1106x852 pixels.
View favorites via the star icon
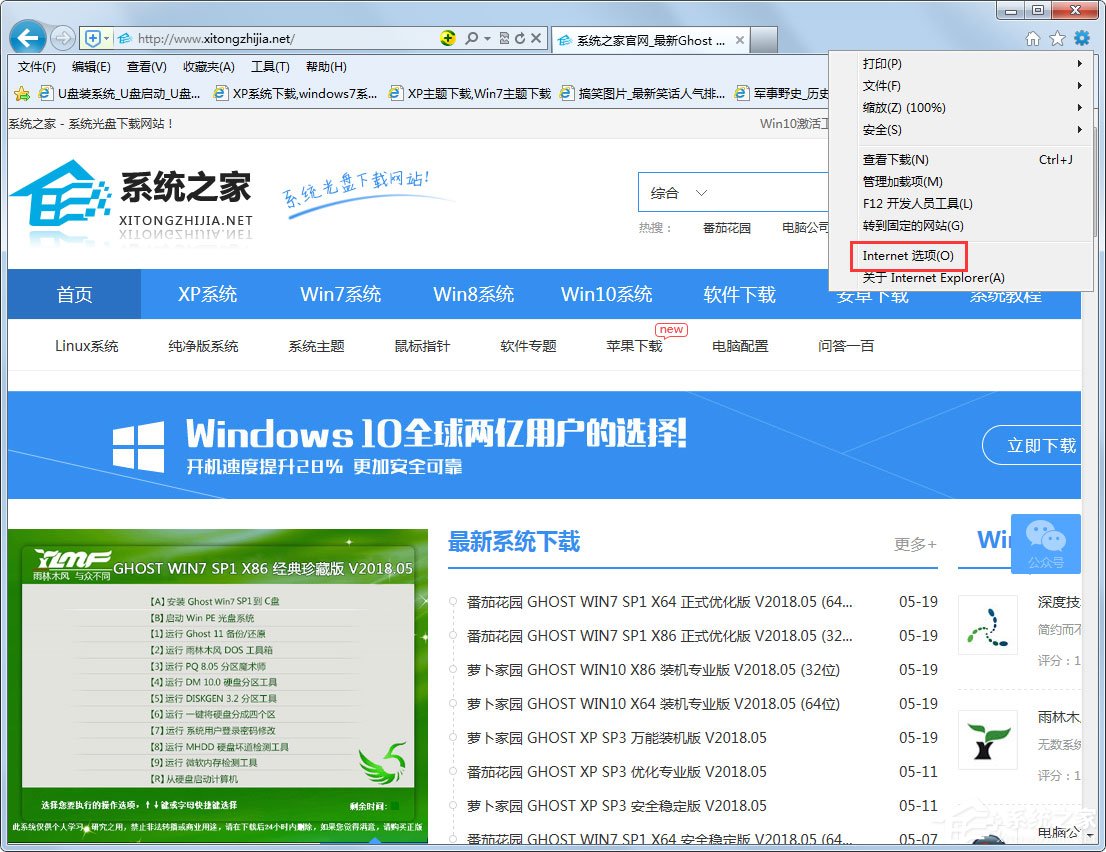click(x=1058, y=38)
